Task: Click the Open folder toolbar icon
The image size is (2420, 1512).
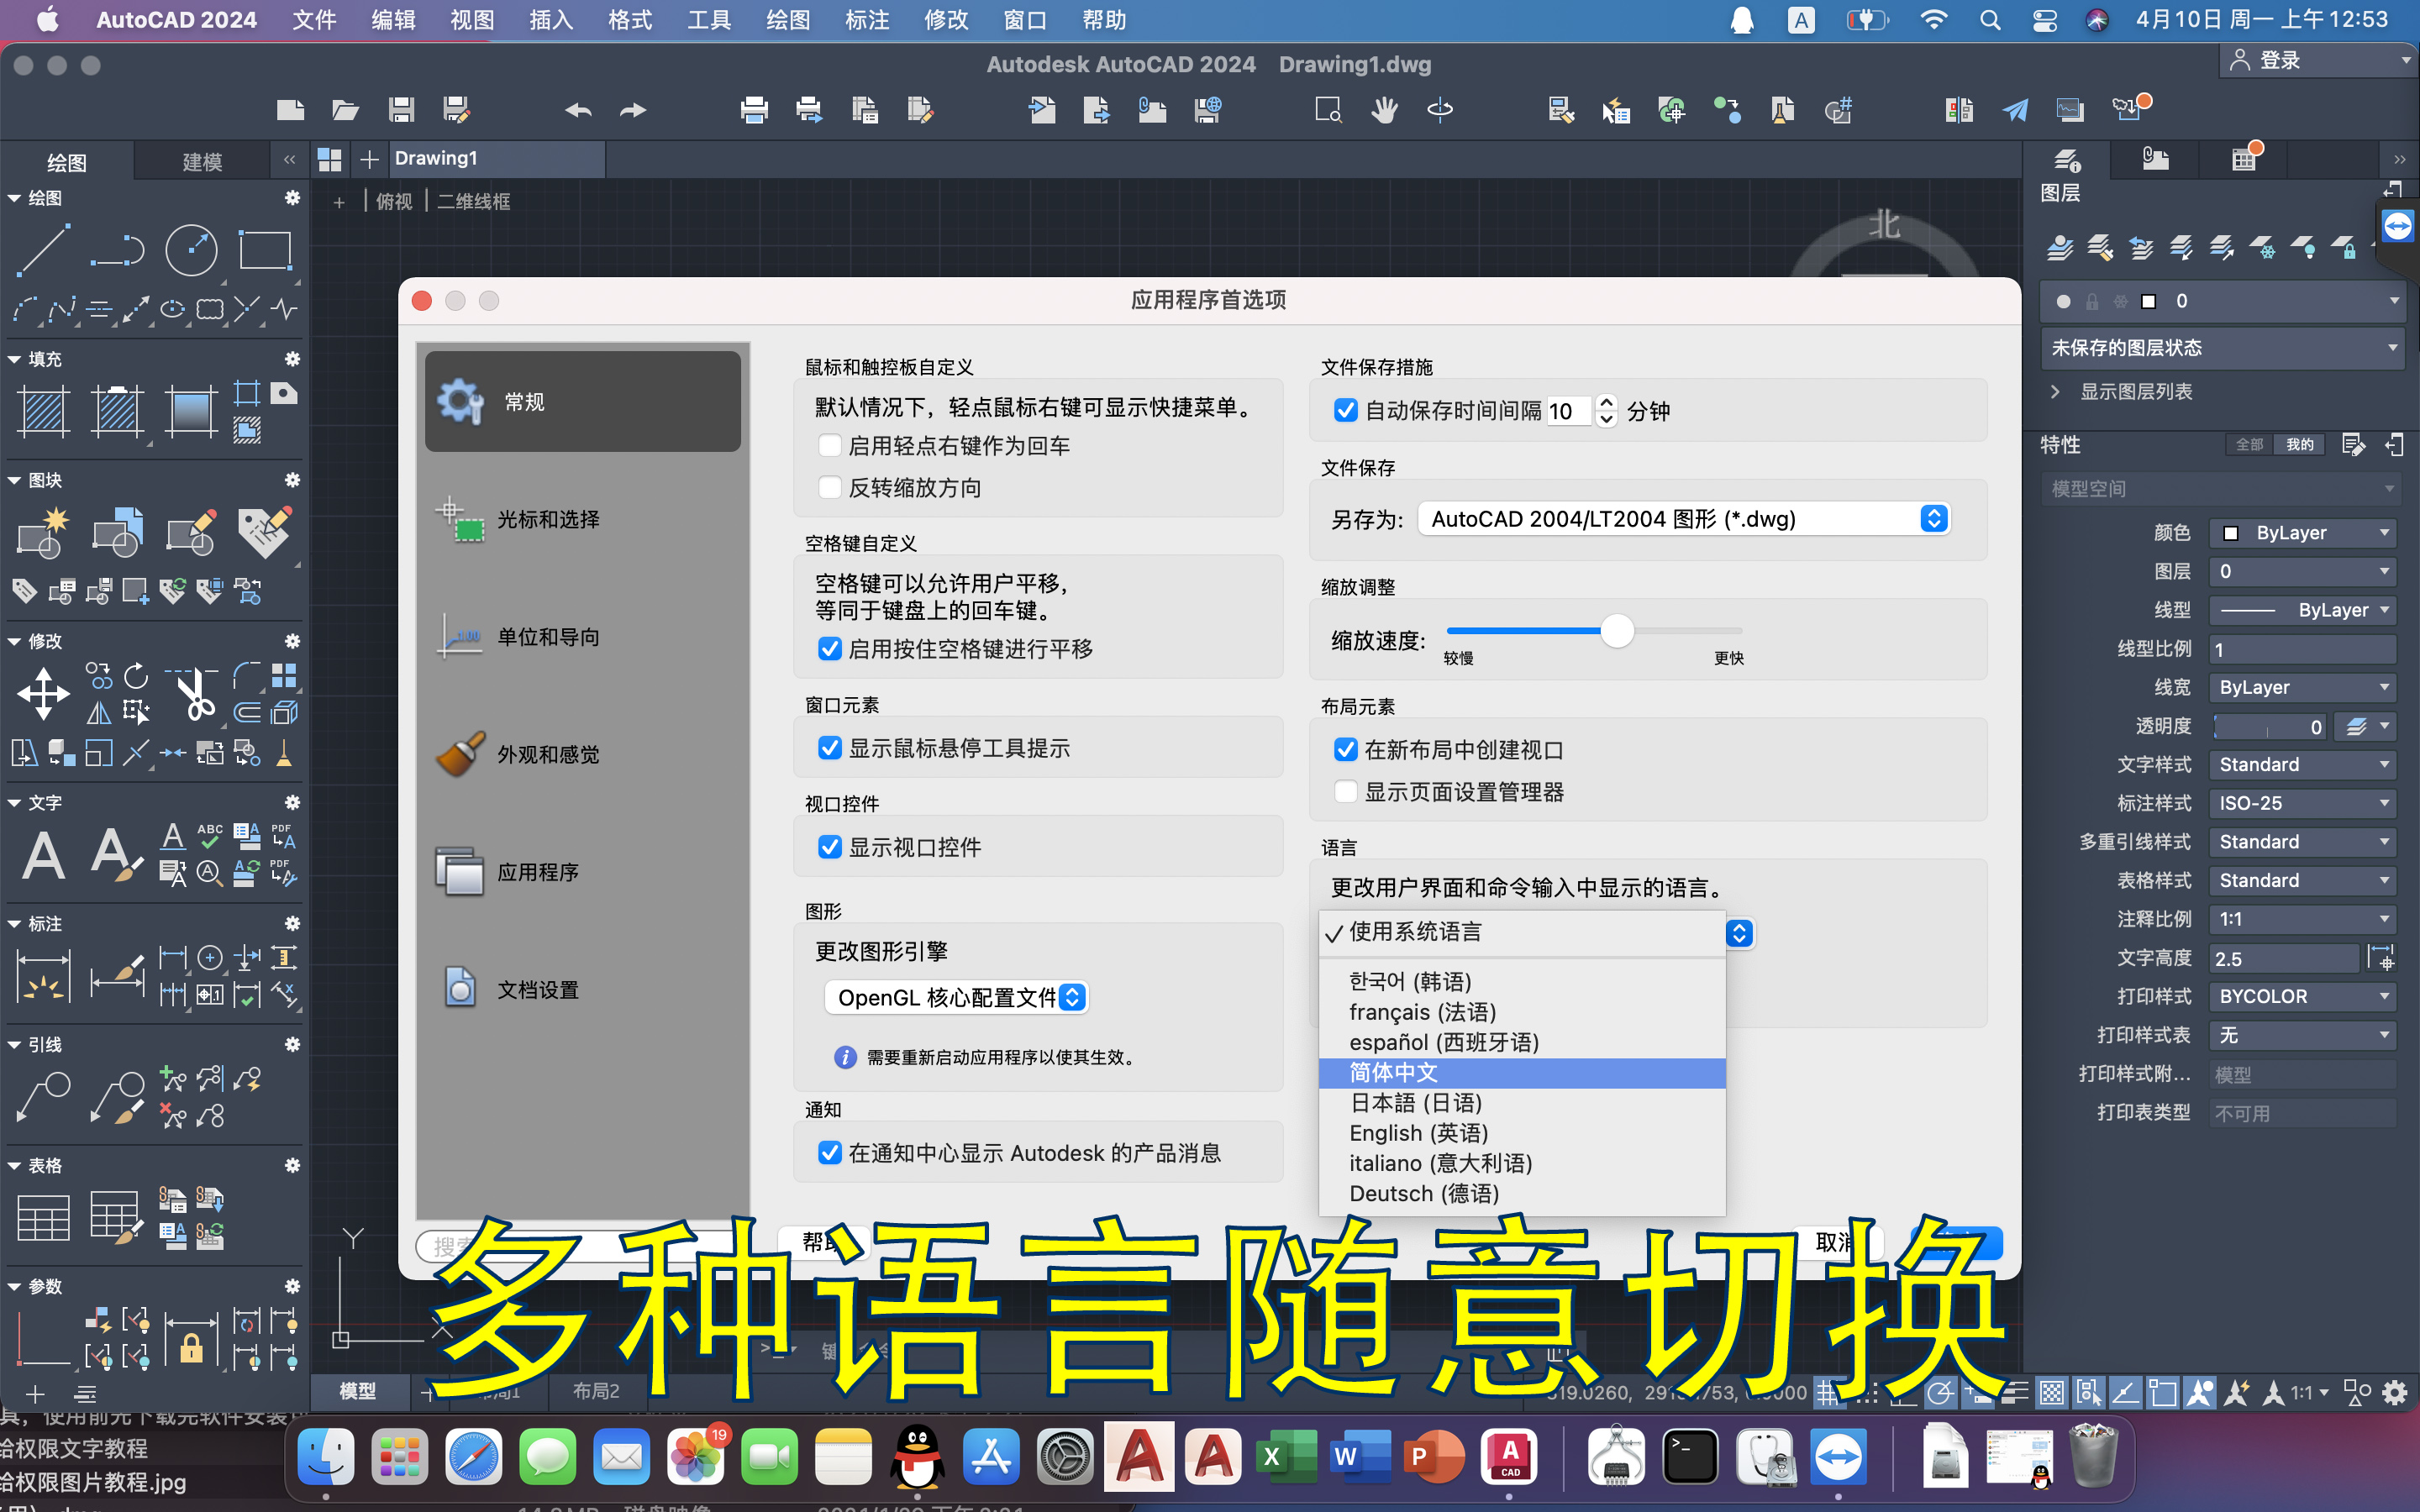Action: coord(345,109)
